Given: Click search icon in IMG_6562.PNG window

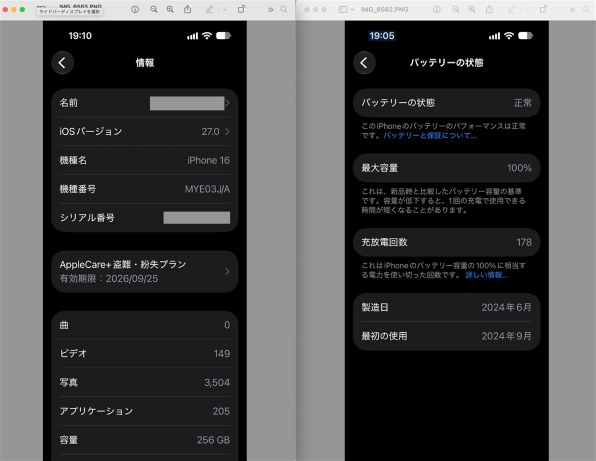Looking at the screenshot, I should click(x=586, y=10).
